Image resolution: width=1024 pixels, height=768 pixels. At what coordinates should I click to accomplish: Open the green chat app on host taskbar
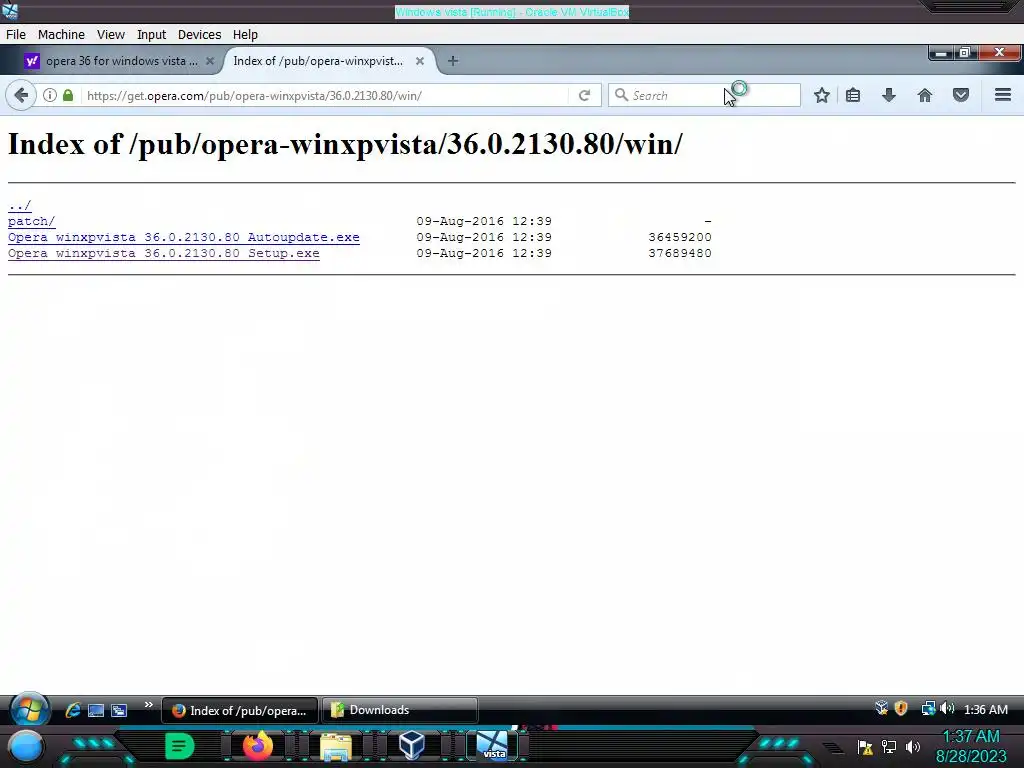(180, 746)
